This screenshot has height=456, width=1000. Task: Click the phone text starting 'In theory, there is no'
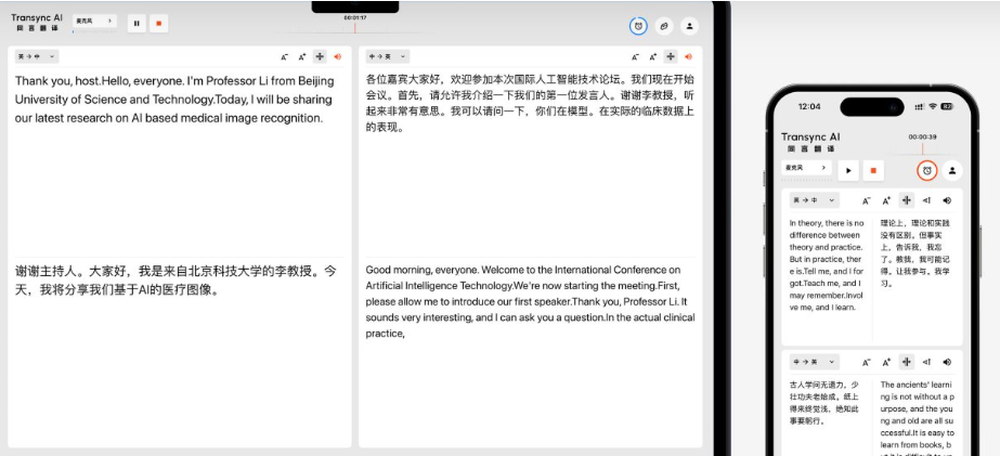827,265
